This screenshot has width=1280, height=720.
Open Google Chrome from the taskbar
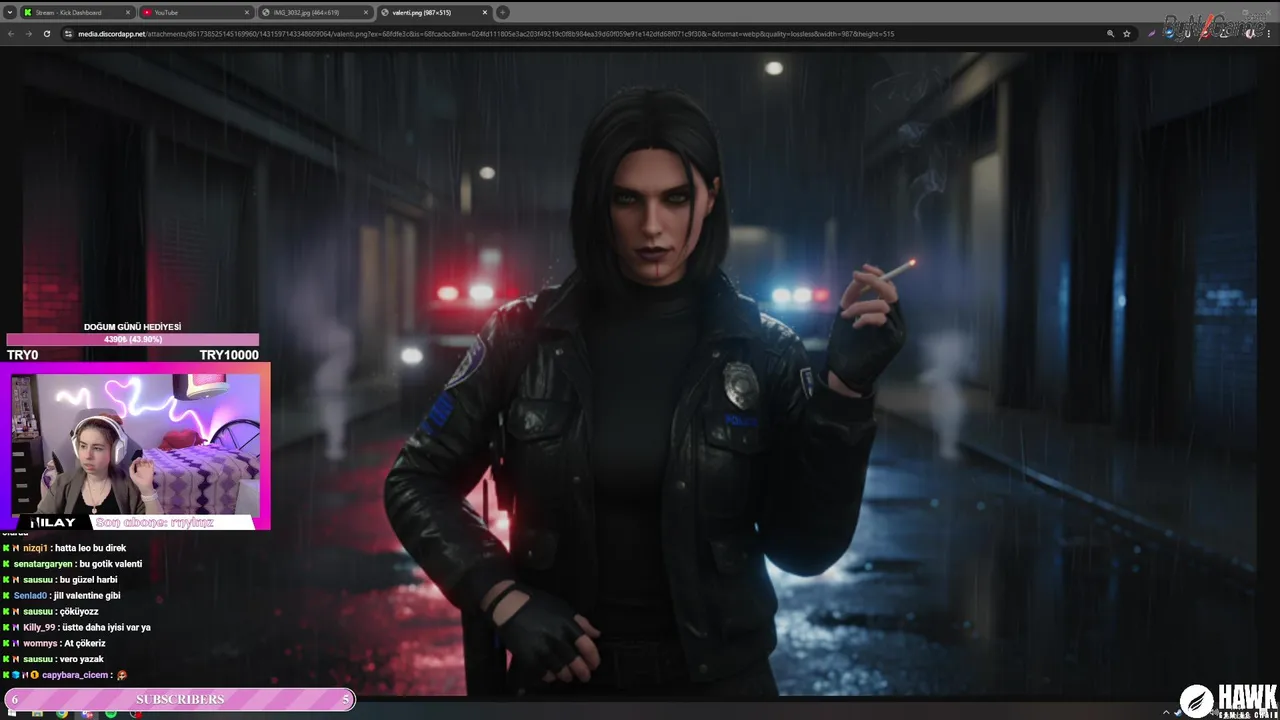pos(62,713)
